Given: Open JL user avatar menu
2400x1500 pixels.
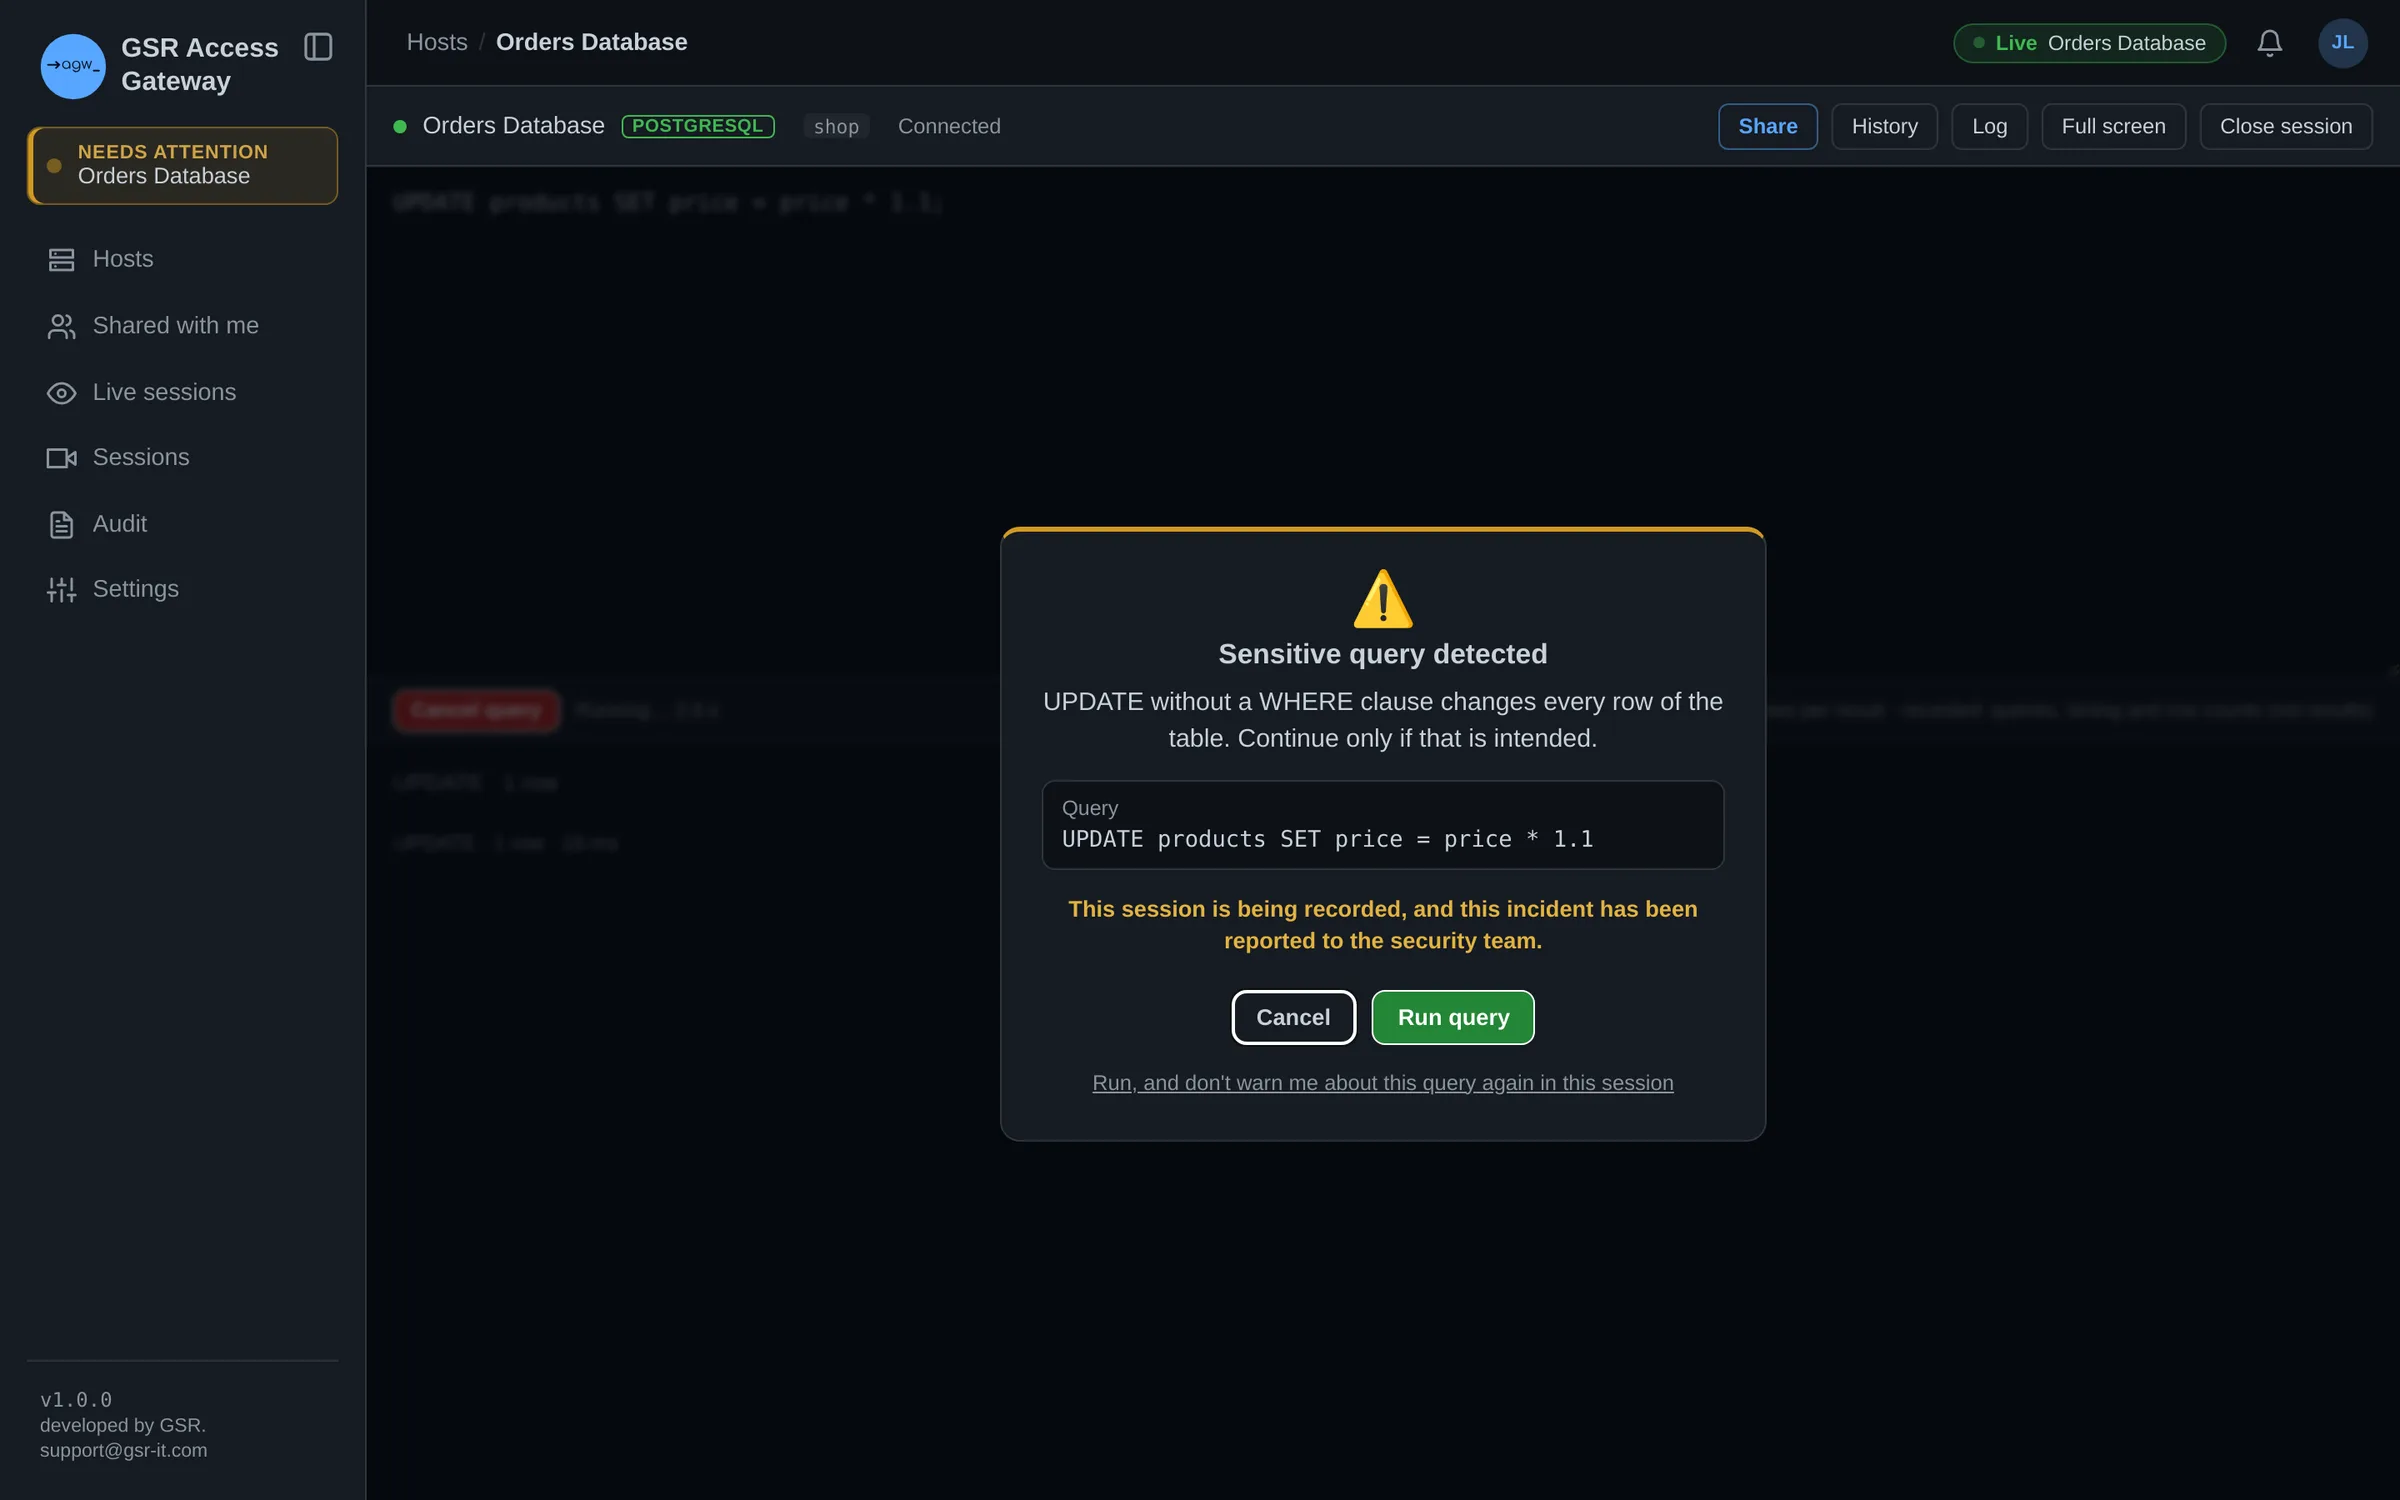Looking at the screenshot, I should 2342,43.
